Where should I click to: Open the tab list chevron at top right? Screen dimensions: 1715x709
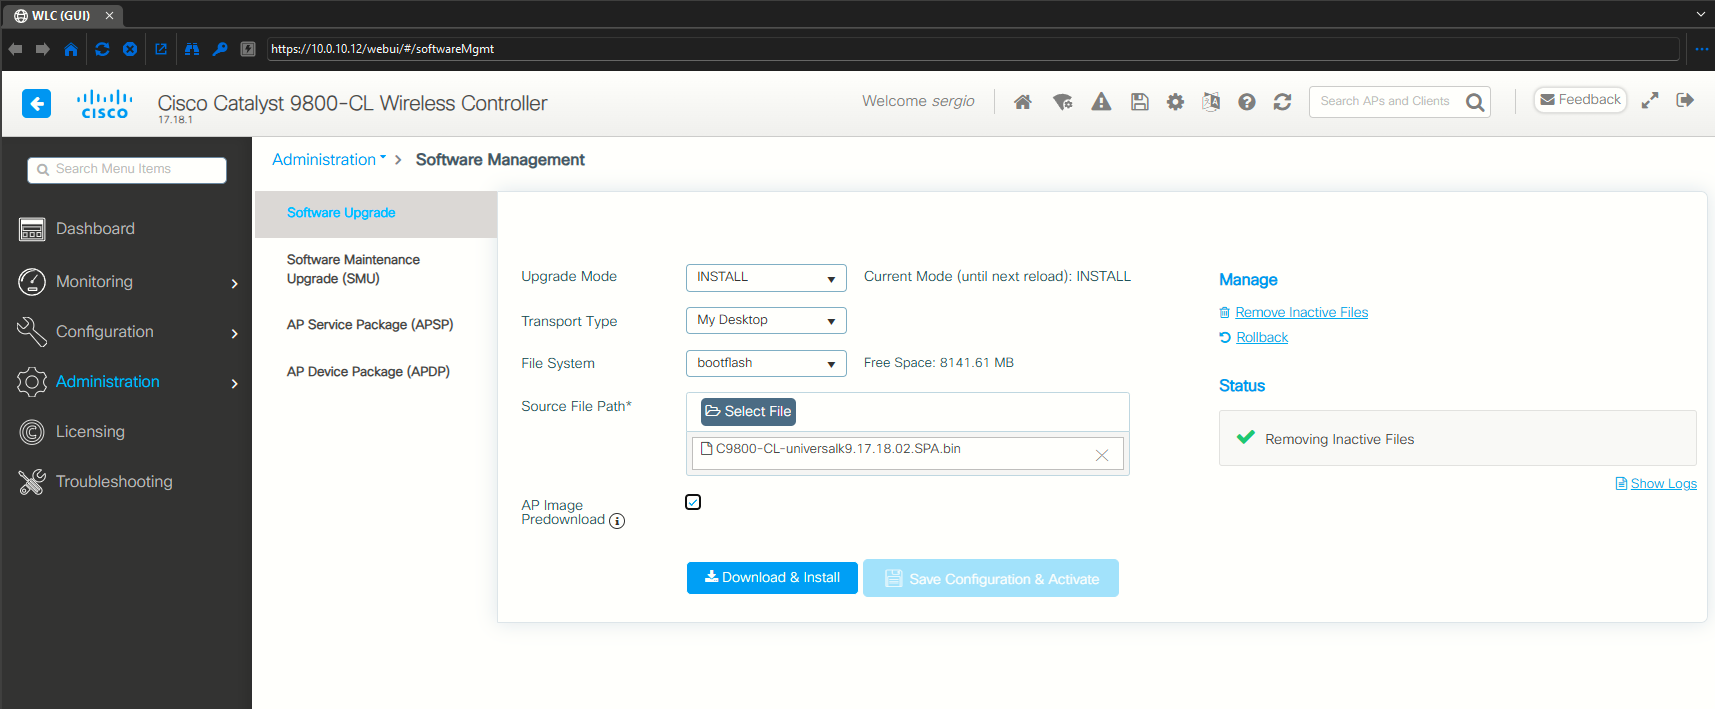pyautogui.click(x=1700, y=14)
